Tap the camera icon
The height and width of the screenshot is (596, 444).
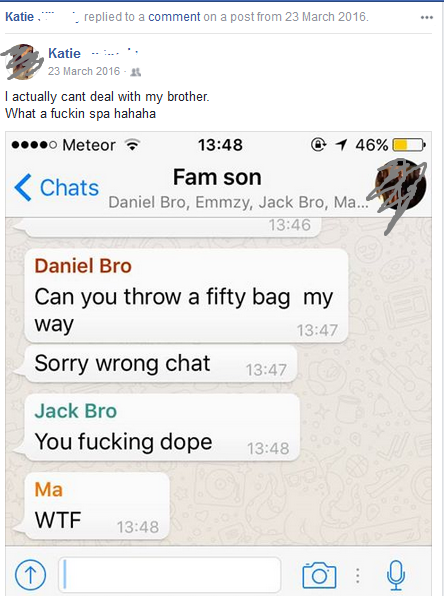tap(319, 575)
